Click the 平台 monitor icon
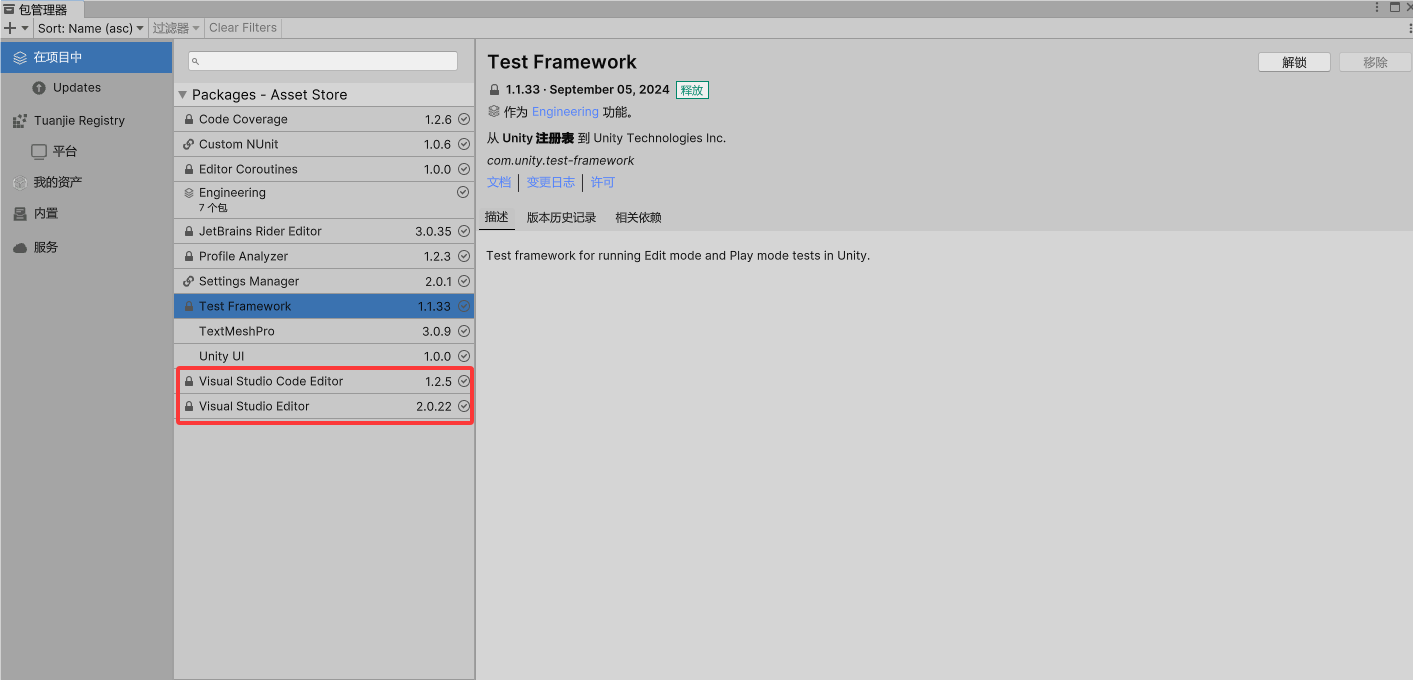 point(39,152)
